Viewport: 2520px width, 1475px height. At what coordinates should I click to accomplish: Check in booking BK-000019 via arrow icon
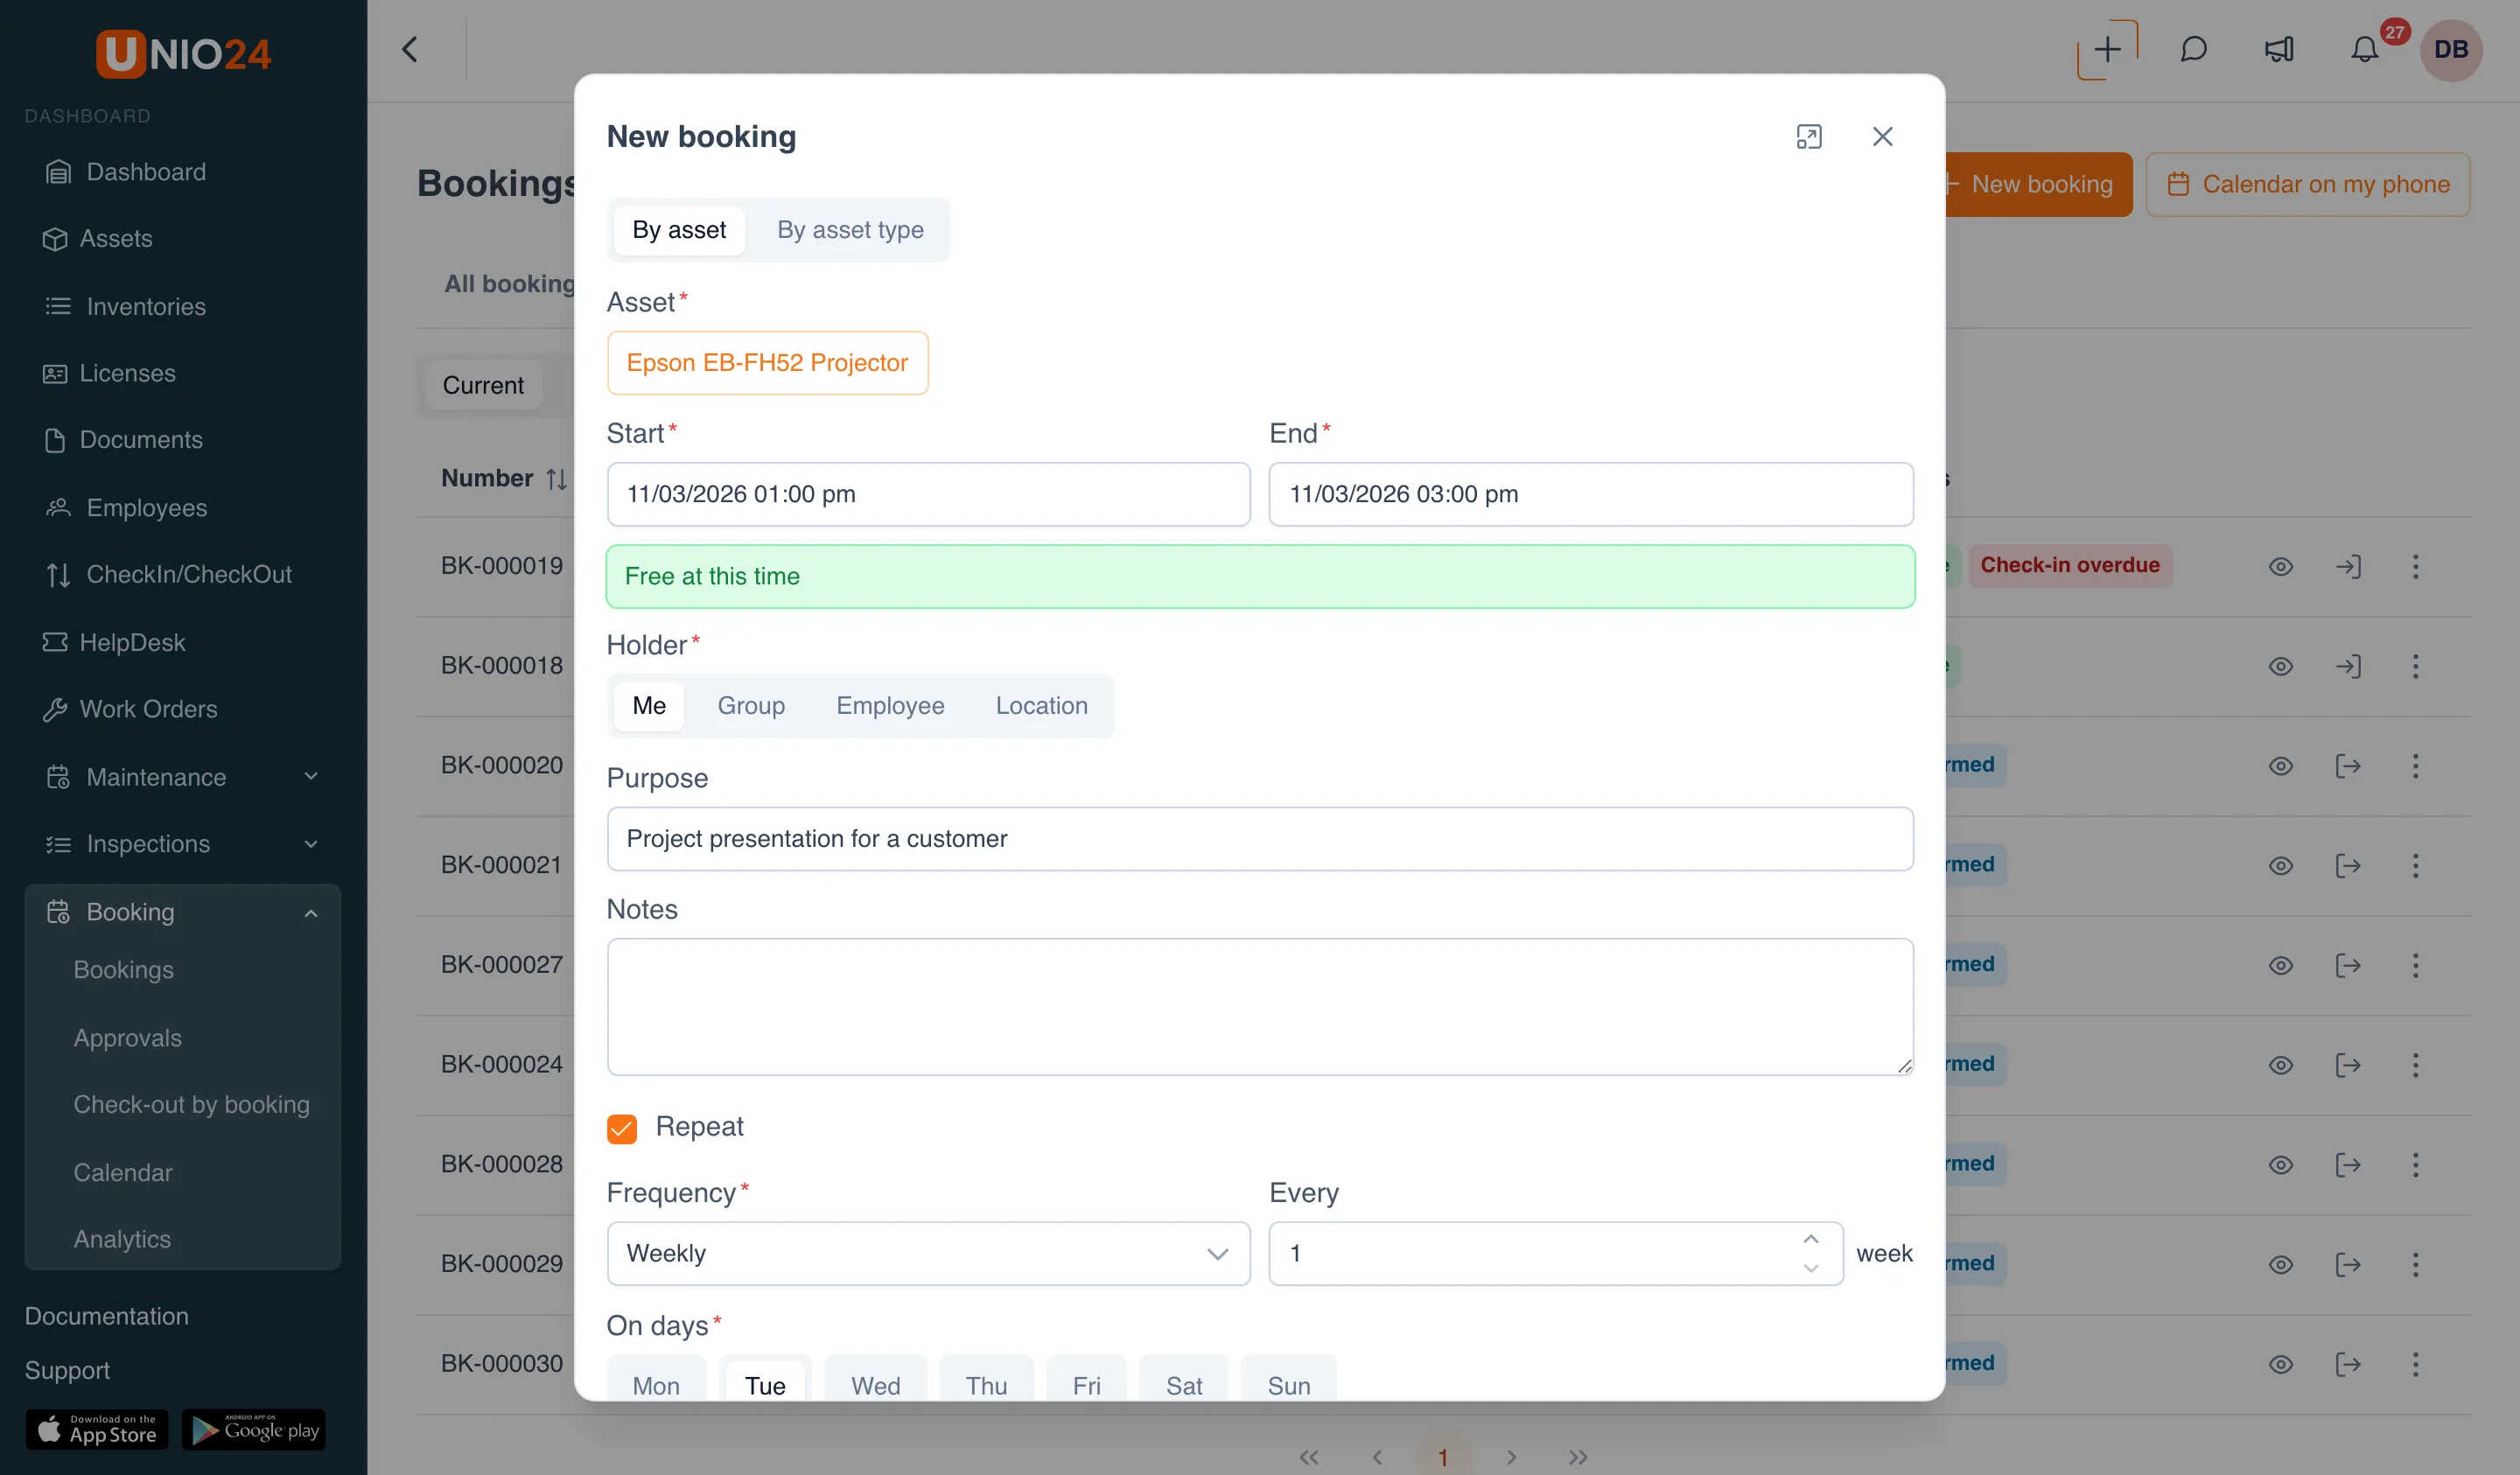click(2348, 566)
